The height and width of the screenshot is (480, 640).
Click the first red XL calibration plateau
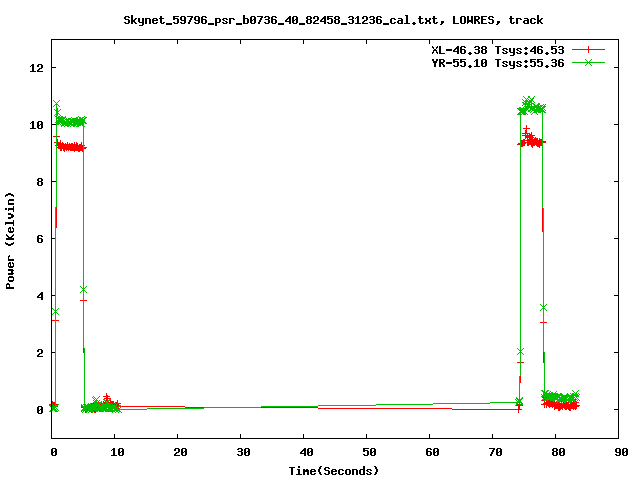[x=71, y=147]
